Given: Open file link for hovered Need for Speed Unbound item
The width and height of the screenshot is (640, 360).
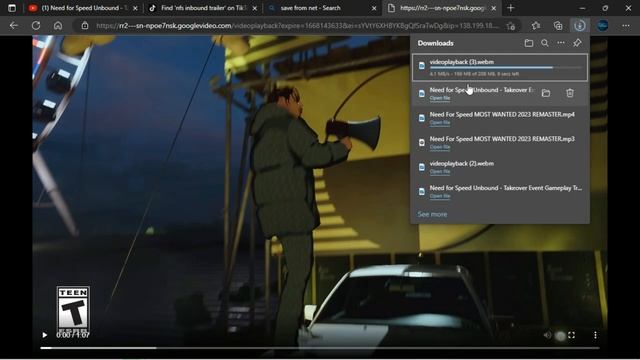Looking at the screenshot, I should coord(440,98).
